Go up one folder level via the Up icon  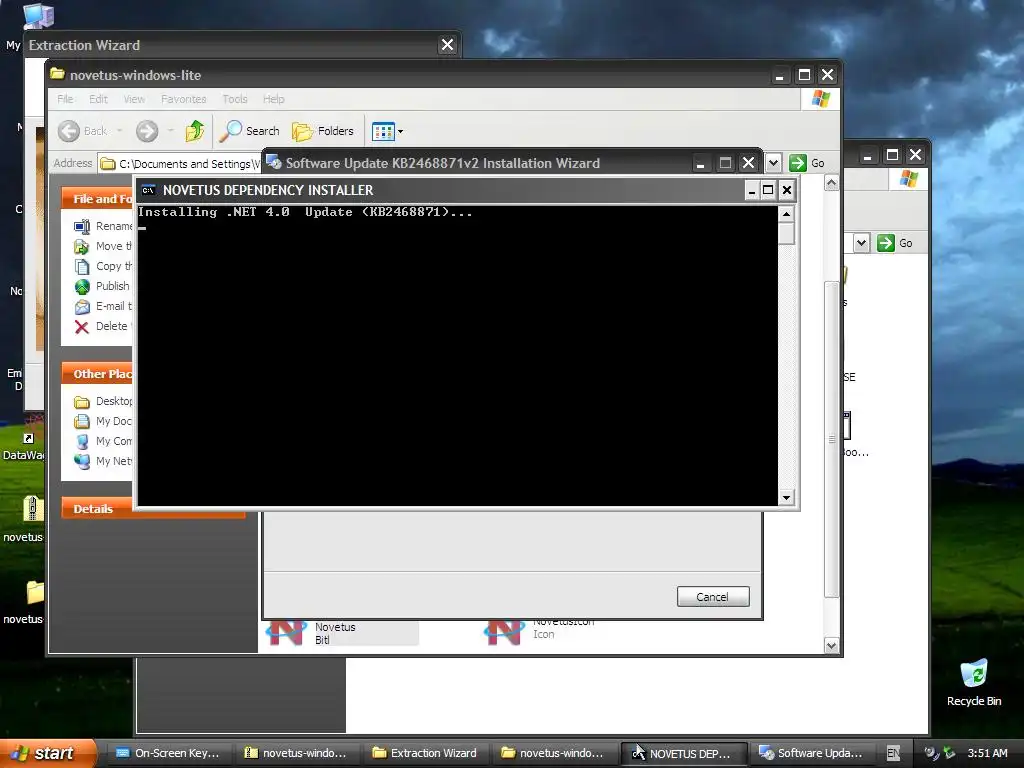(x=195, y=131)
